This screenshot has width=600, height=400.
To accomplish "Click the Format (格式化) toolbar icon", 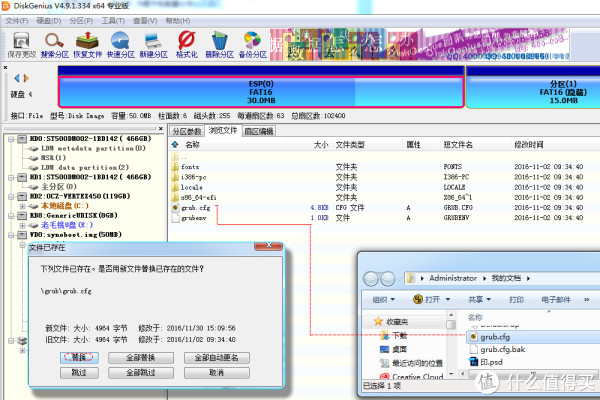I will point(187,45).
